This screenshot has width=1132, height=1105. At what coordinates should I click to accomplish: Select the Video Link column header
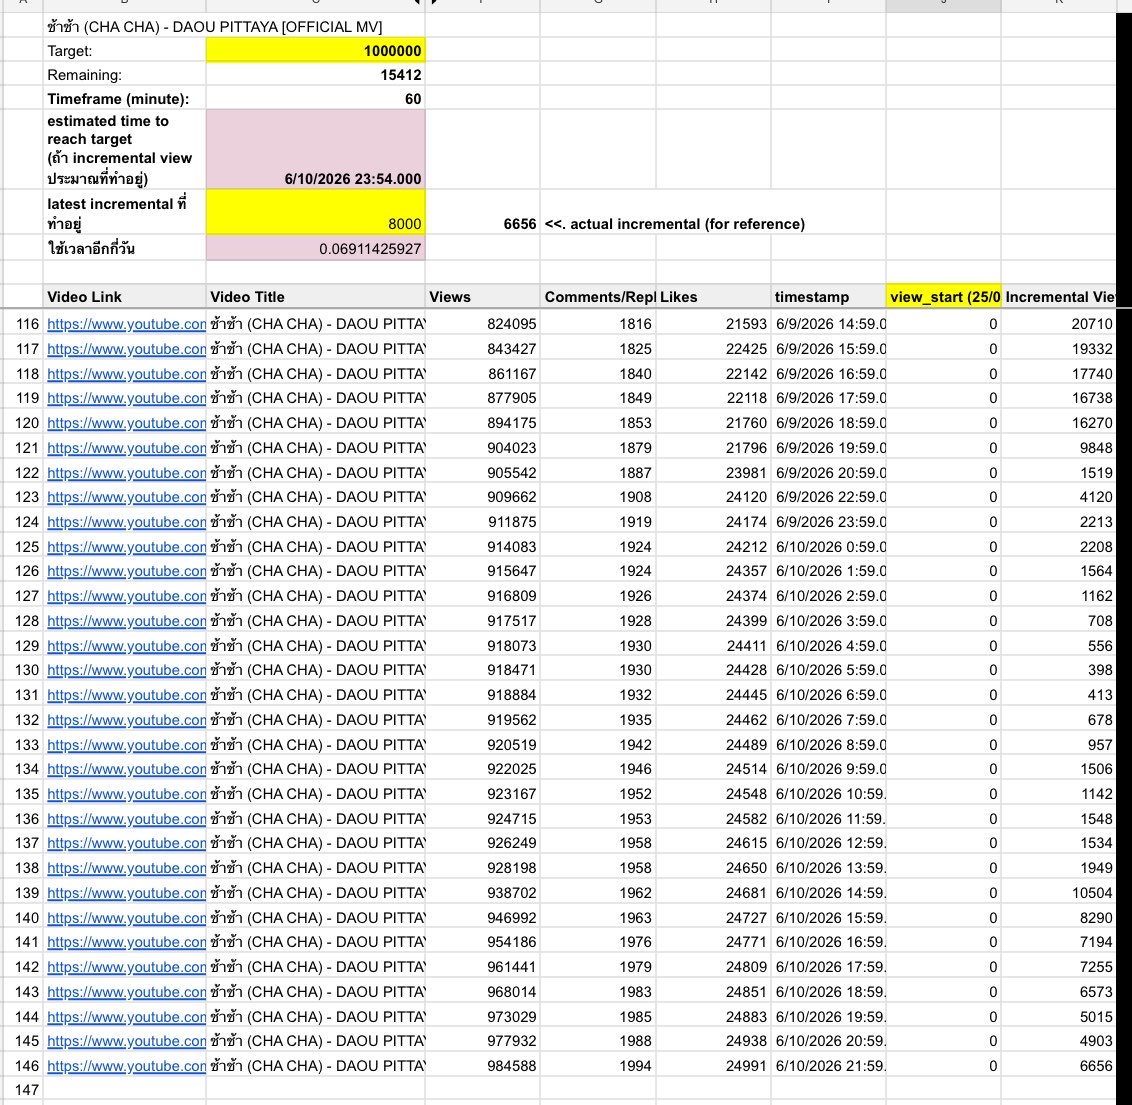pyautogui.click(x=124, y=297)
